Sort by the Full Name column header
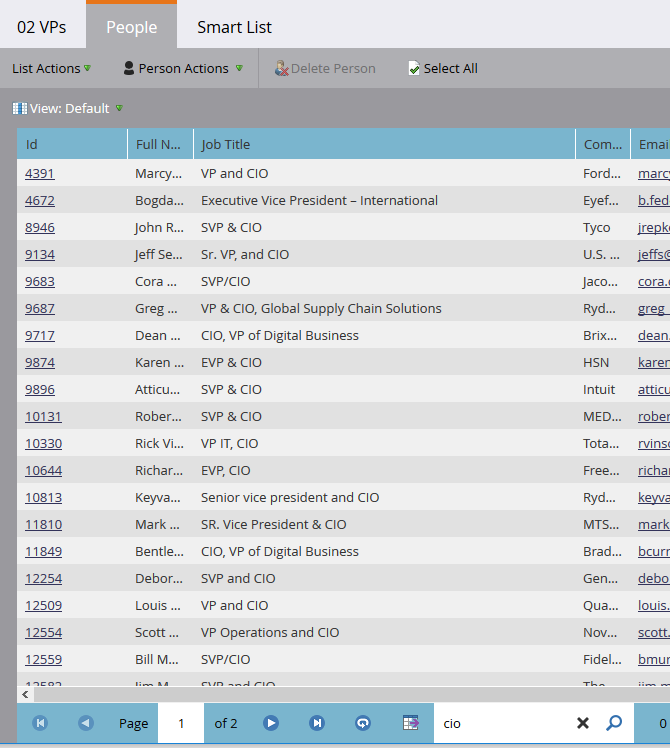Screen dimensions: 670x748 (x=160, y=144)
